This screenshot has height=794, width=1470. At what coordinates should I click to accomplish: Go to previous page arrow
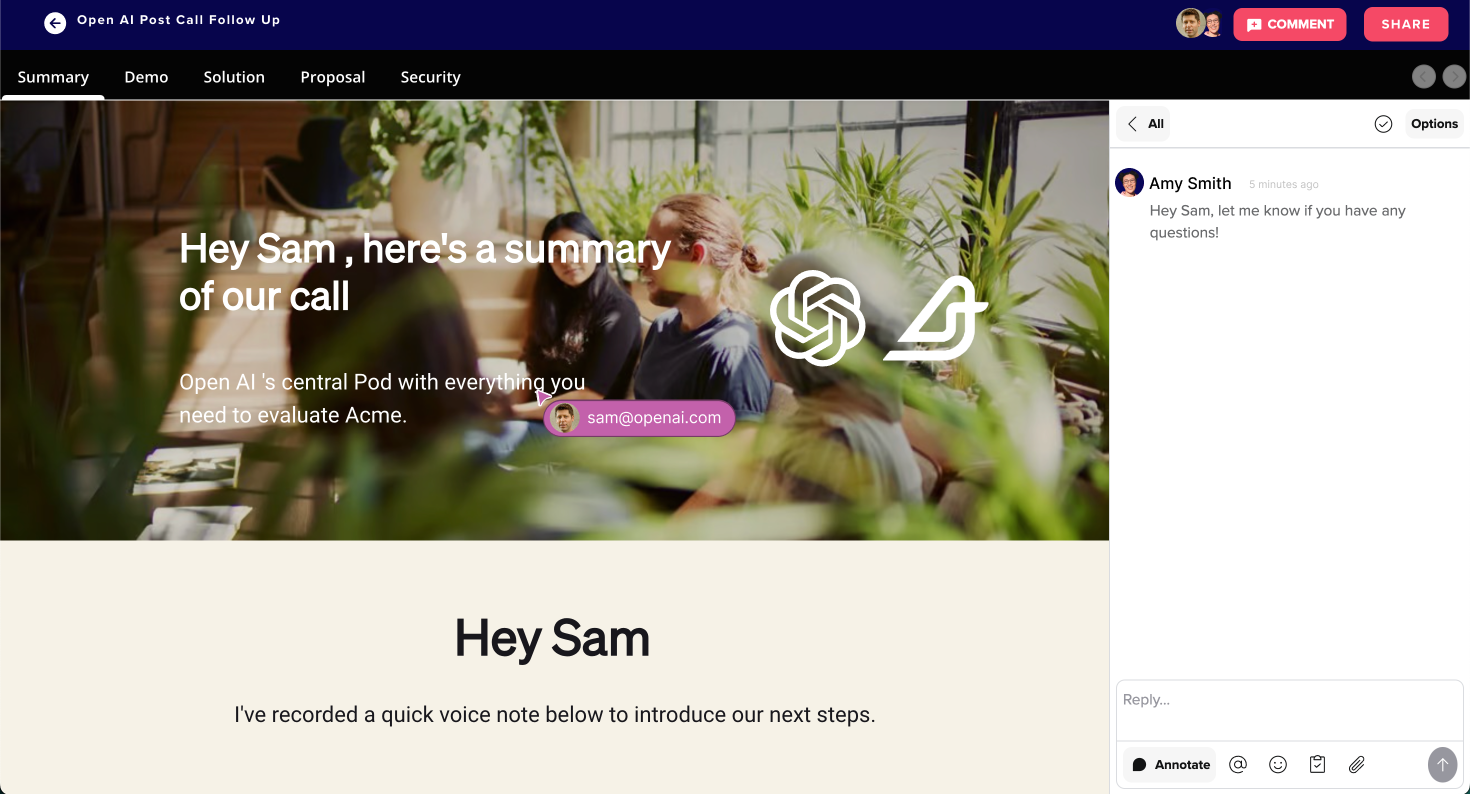coord(1424,76)
